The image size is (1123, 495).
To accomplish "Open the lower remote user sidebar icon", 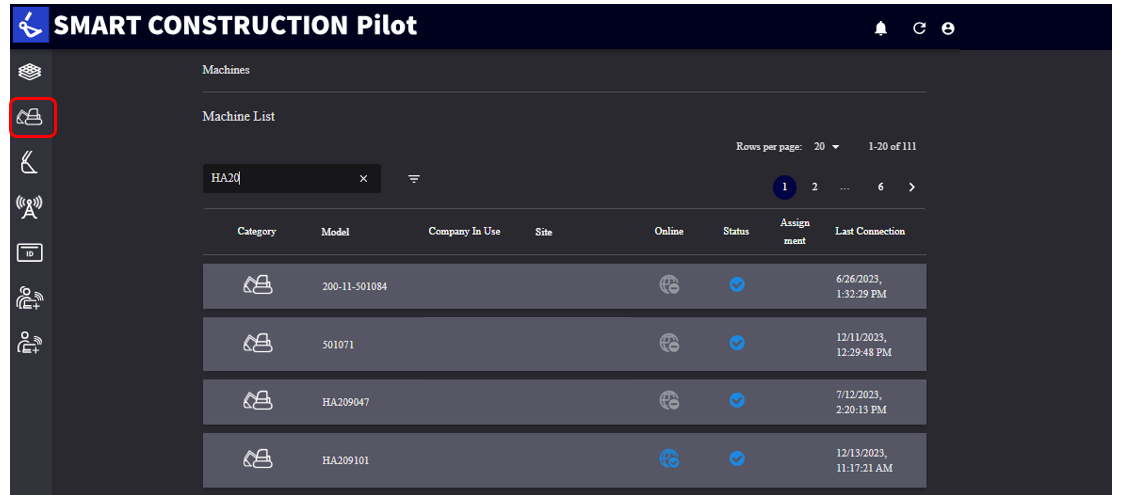I will click(29, 343).
